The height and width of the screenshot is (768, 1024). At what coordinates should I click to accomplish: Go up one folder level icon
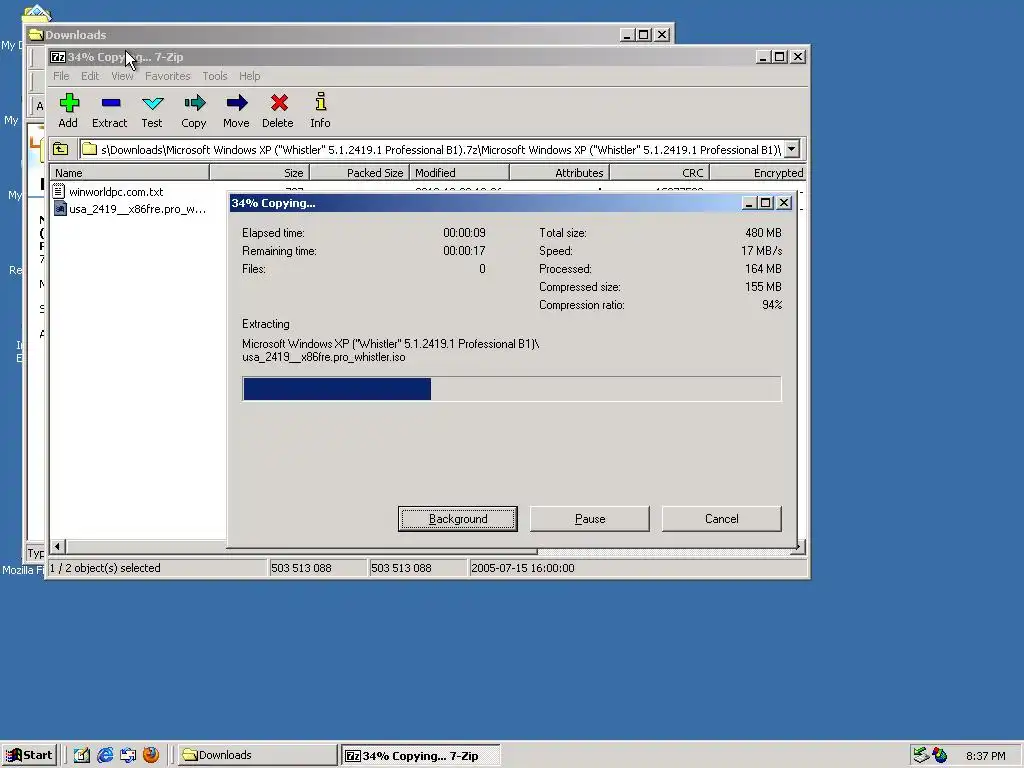(60, 150)
